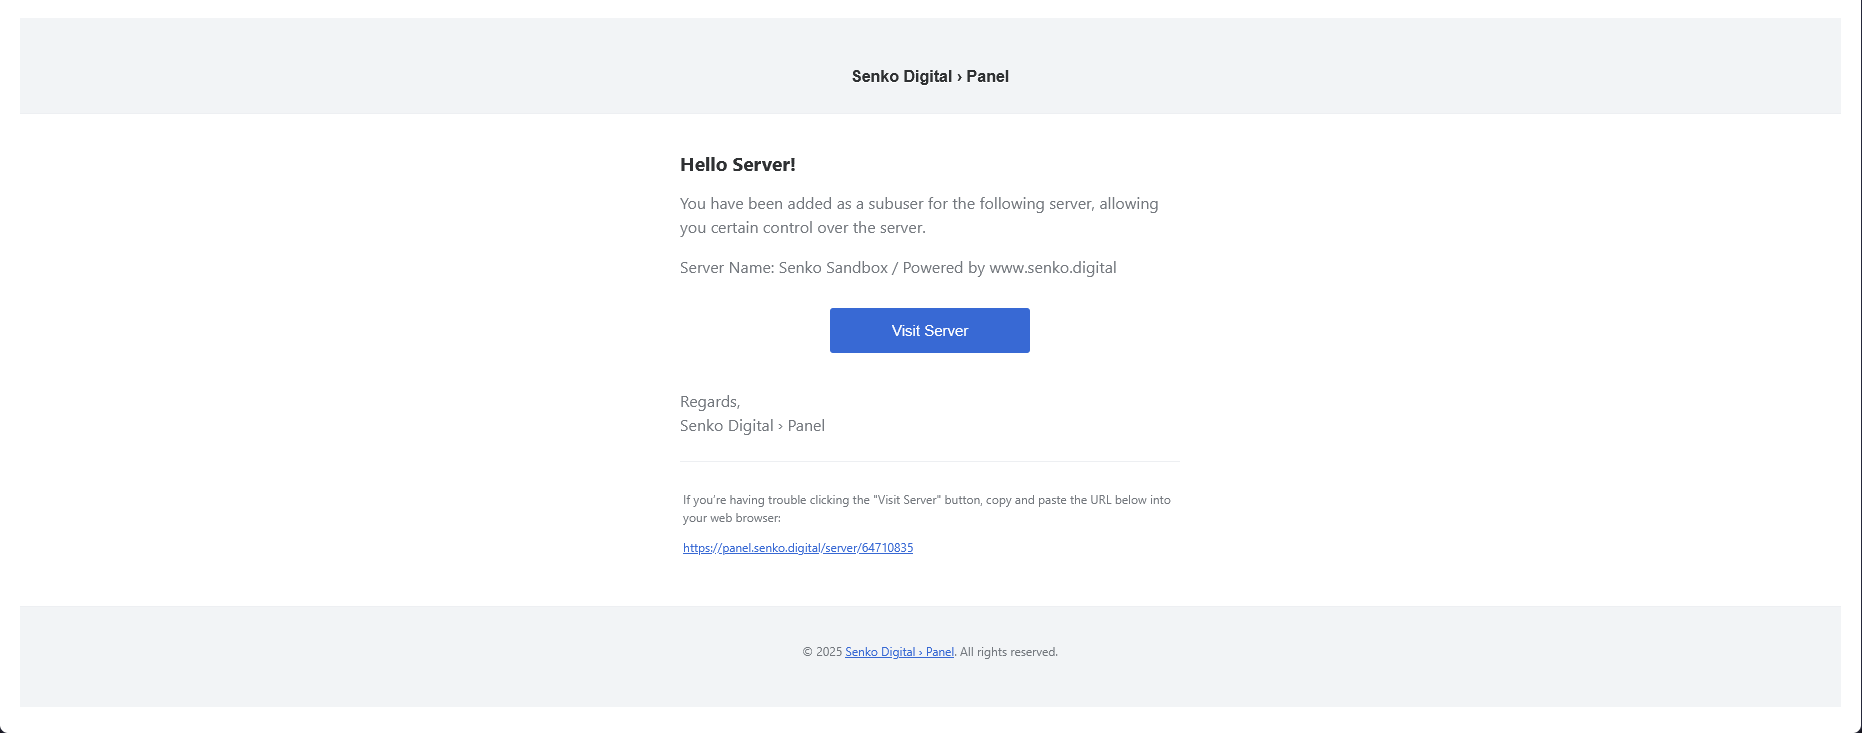Image resolution: width=1862 pixels, height=733 pixels.
Task: Select the Visit Server button label text
Action: point(929,330)
